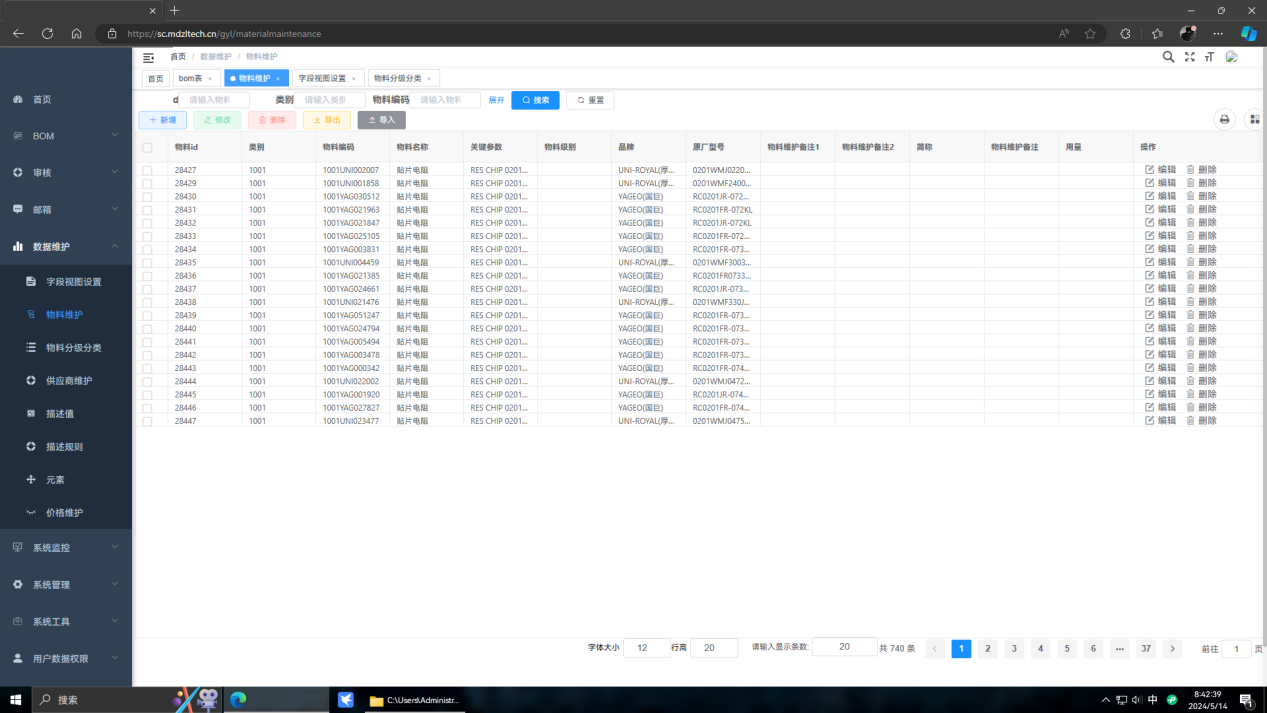
Task: Collapse the sidebar with the hamburger icon
Action: click(x=148, y=58)
